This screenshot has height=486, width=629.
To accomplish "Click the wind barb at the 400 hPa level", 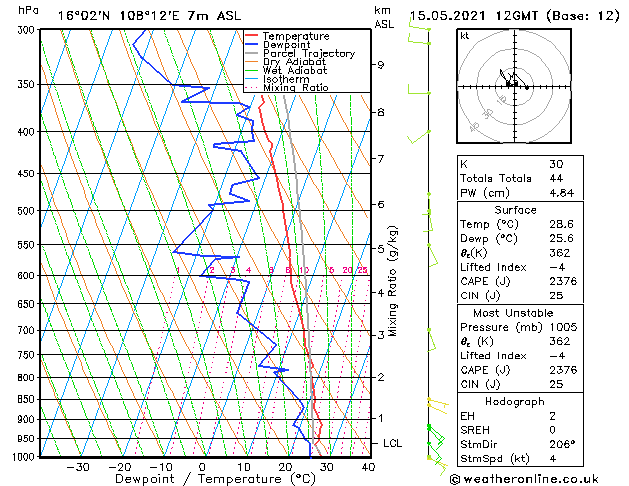I will click(418, 137).
